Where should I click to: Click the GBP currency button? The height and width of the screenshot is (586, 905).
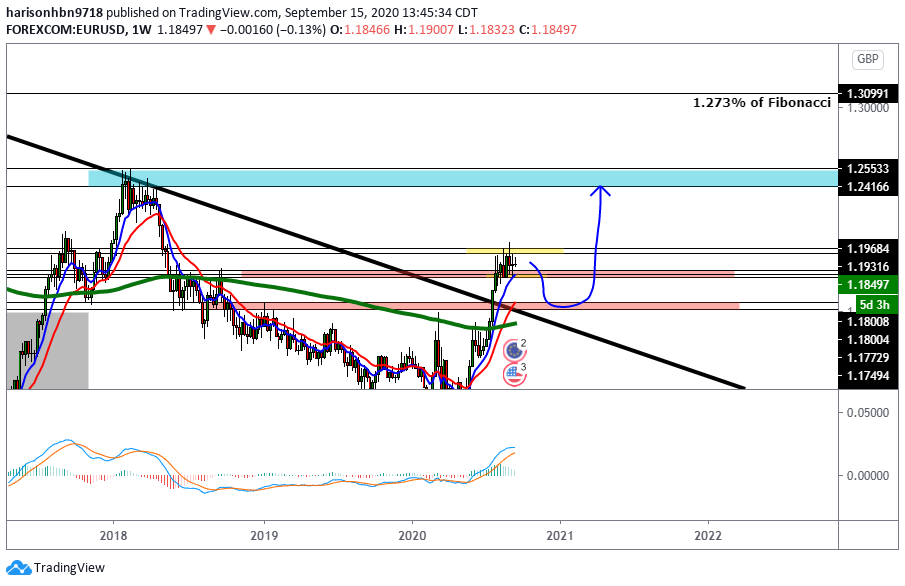click(x=867, y=59)
